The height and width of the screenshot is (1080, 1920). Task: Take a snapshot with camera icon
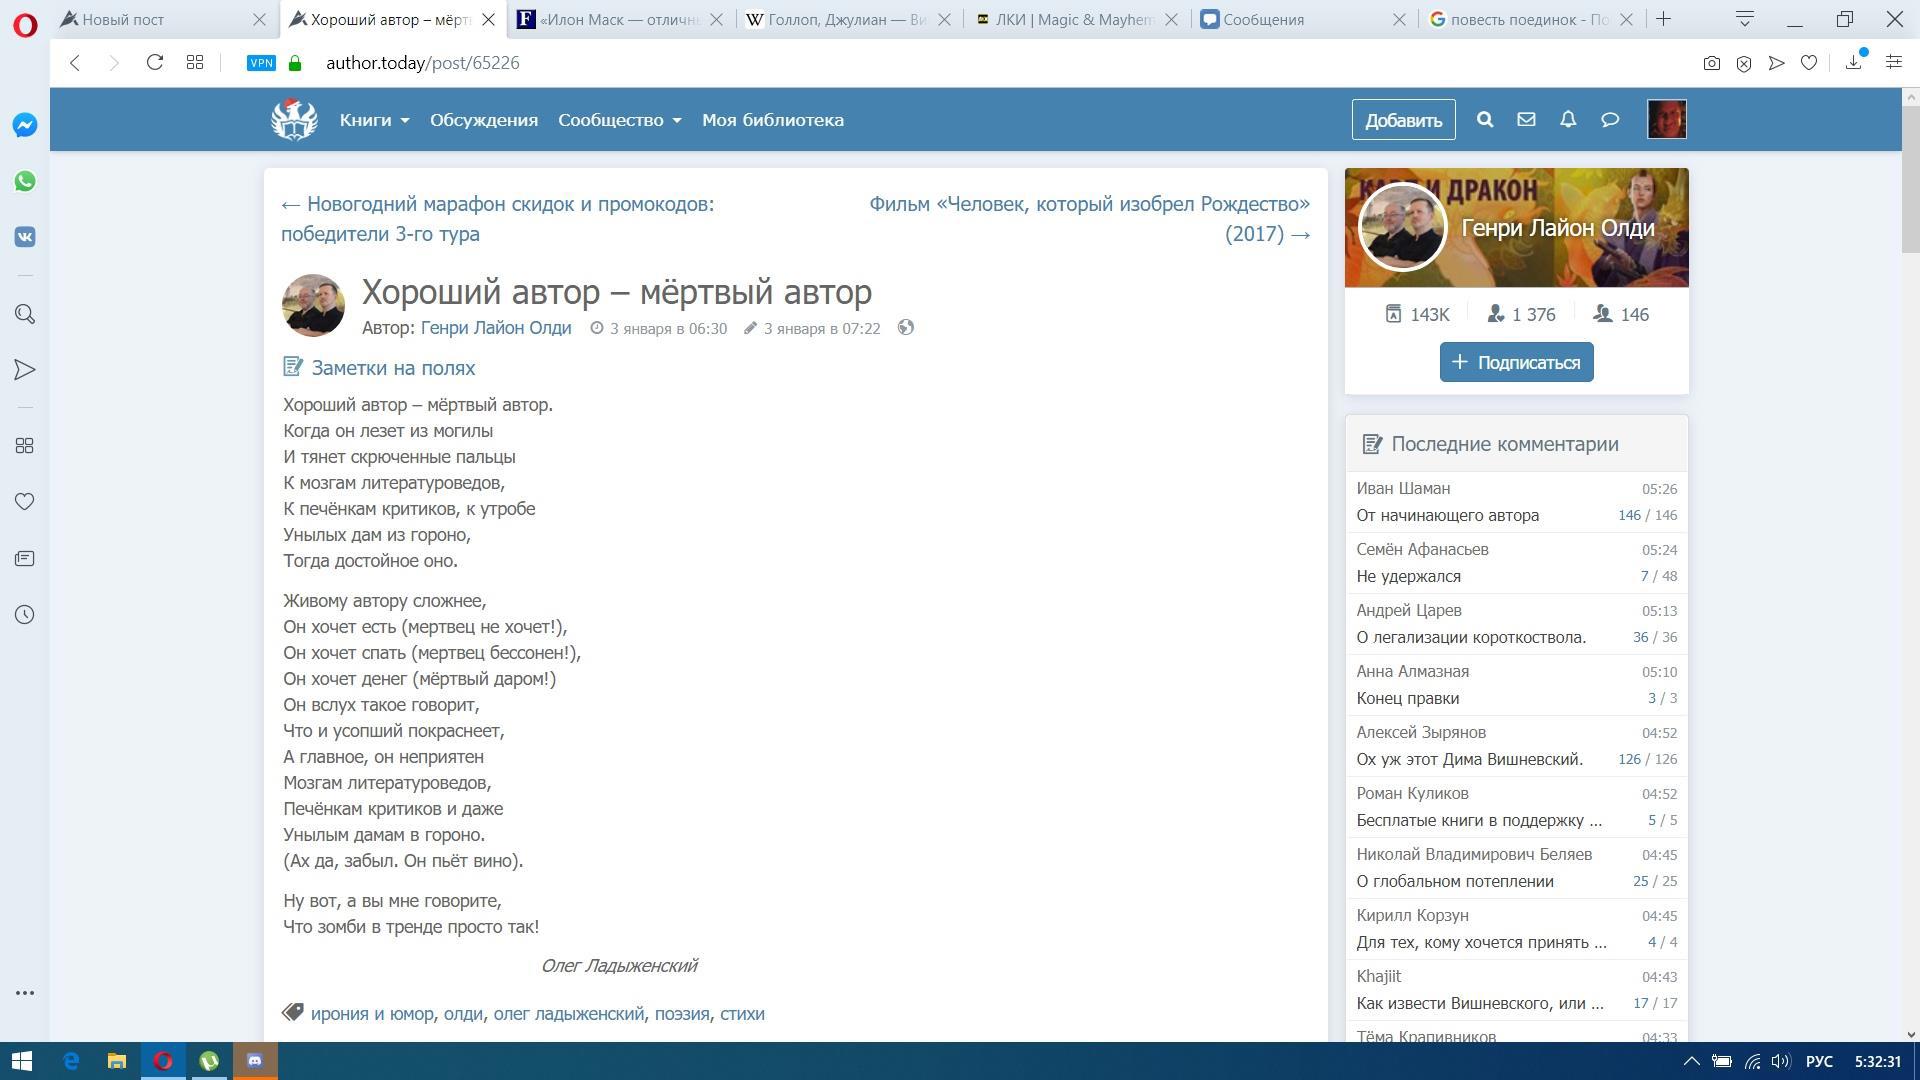click(x=1712, y=63)
